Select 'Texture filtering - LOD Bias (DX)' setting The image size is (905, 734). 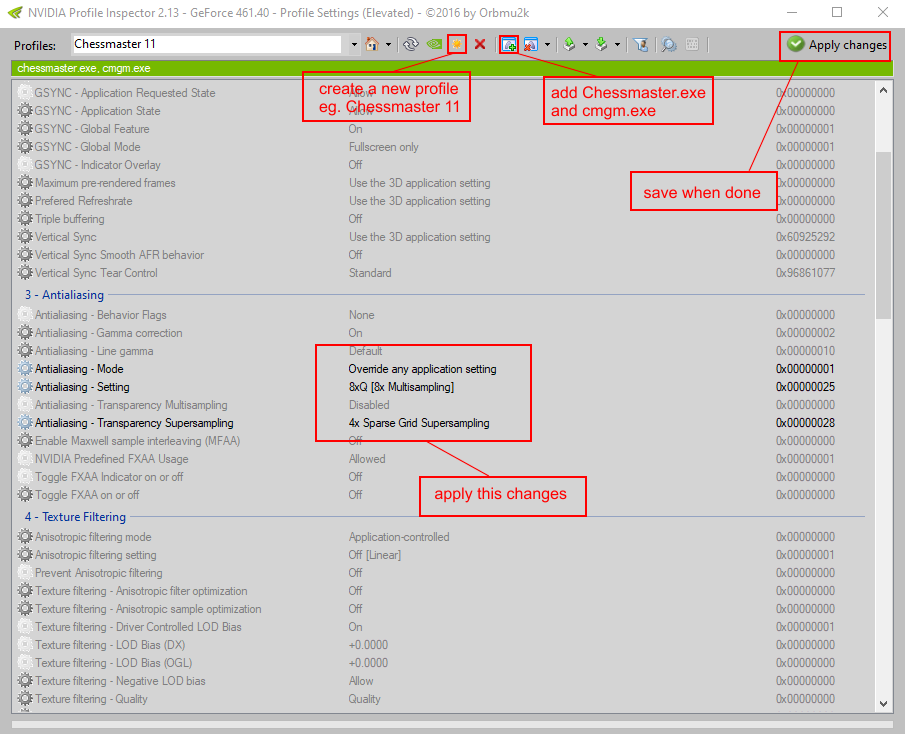[x=110, y=645]
